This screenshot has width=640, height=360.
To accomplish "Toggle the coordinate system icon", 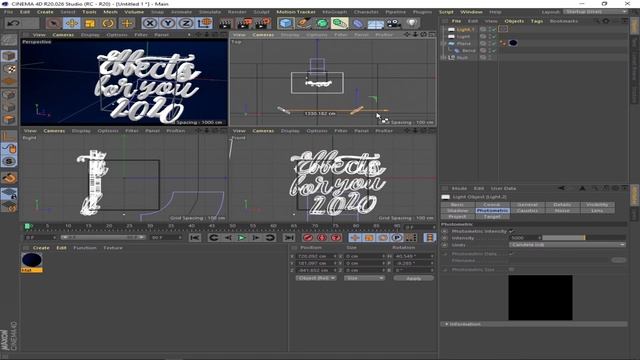I will pos(204,23).
